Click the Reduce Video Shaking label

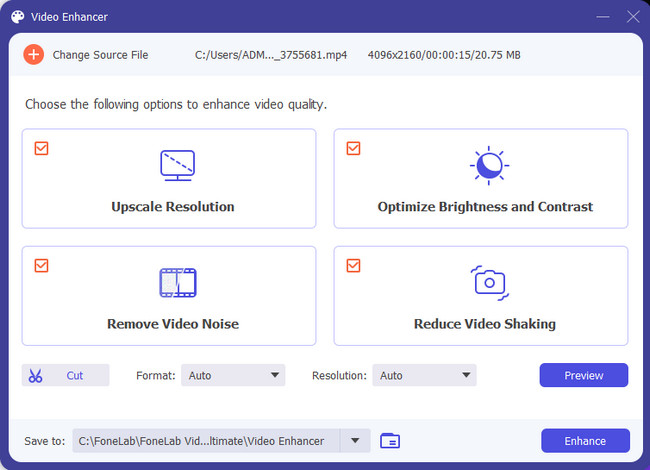485,324
